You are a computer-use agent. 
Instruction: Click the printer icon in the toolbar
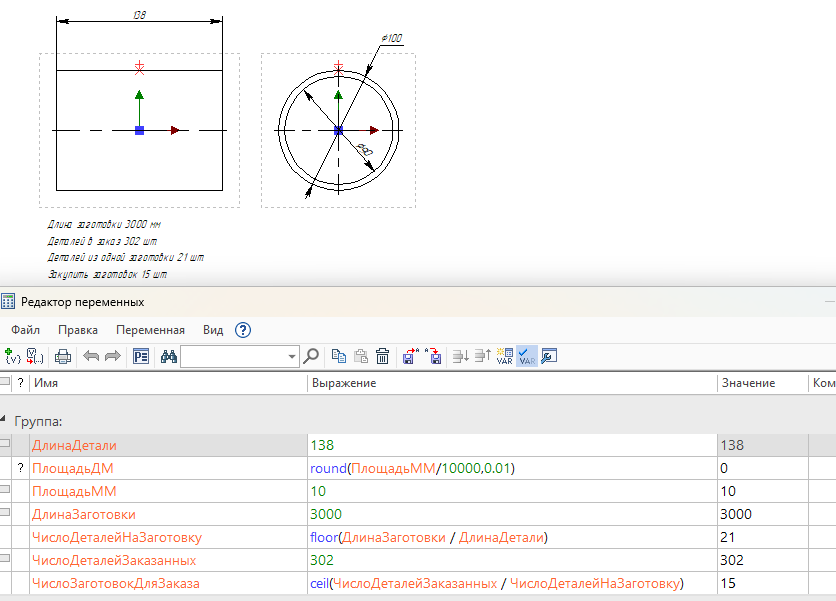63,355
